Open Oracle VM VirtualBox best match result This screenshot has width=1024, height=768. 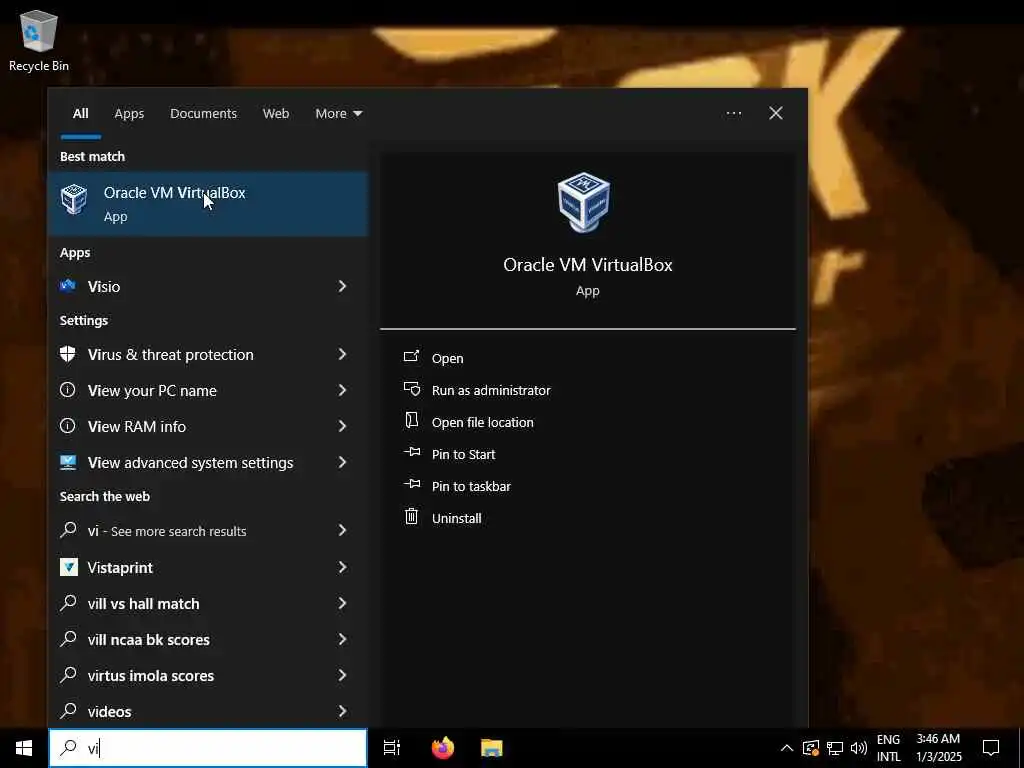pos(208,204)
